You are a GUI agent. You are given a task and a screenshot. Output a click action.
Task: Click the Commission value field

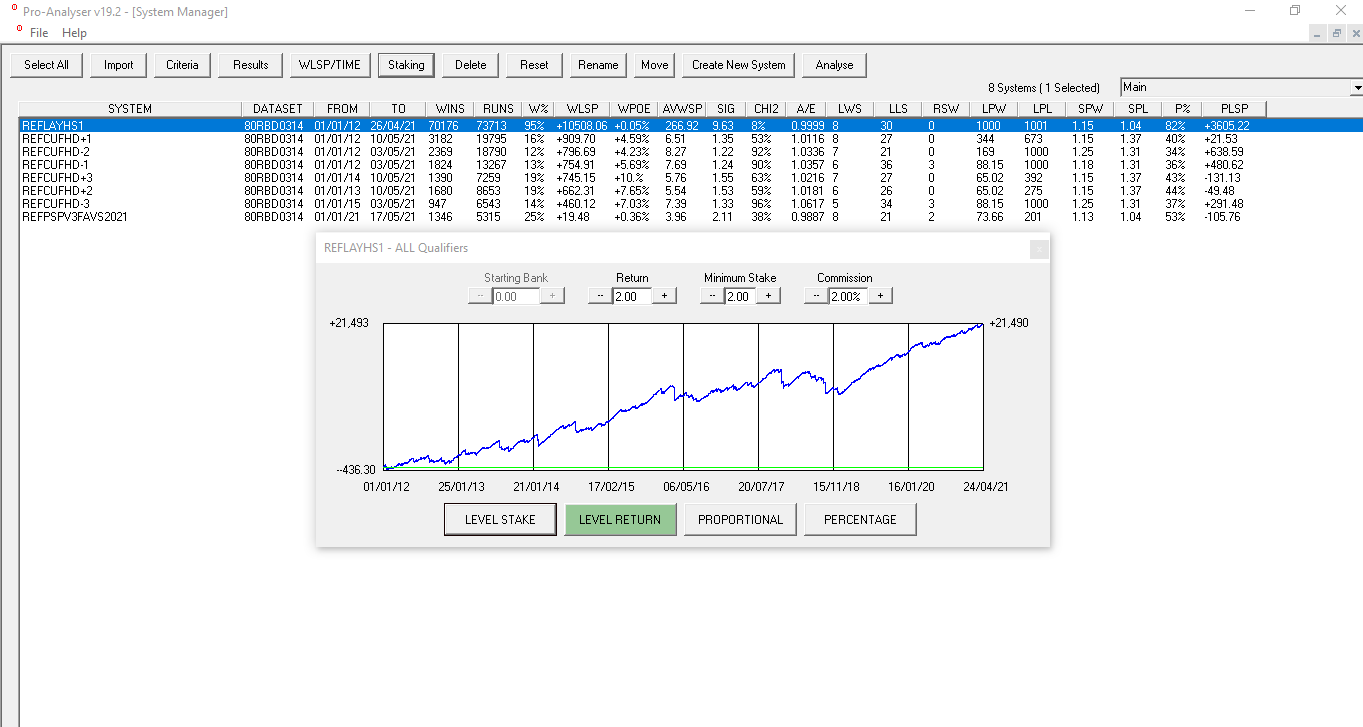[x=848, y=296]
